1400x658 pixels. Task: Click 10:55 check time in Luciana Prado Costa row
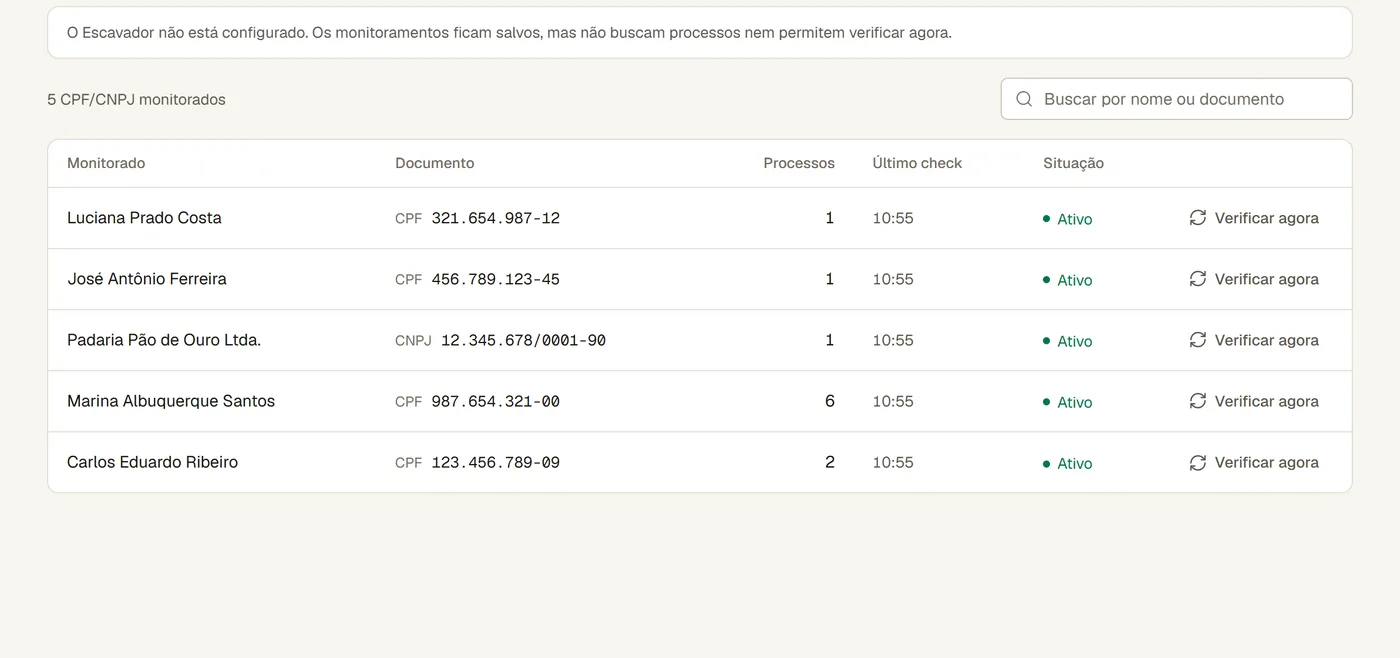(893, 218)
